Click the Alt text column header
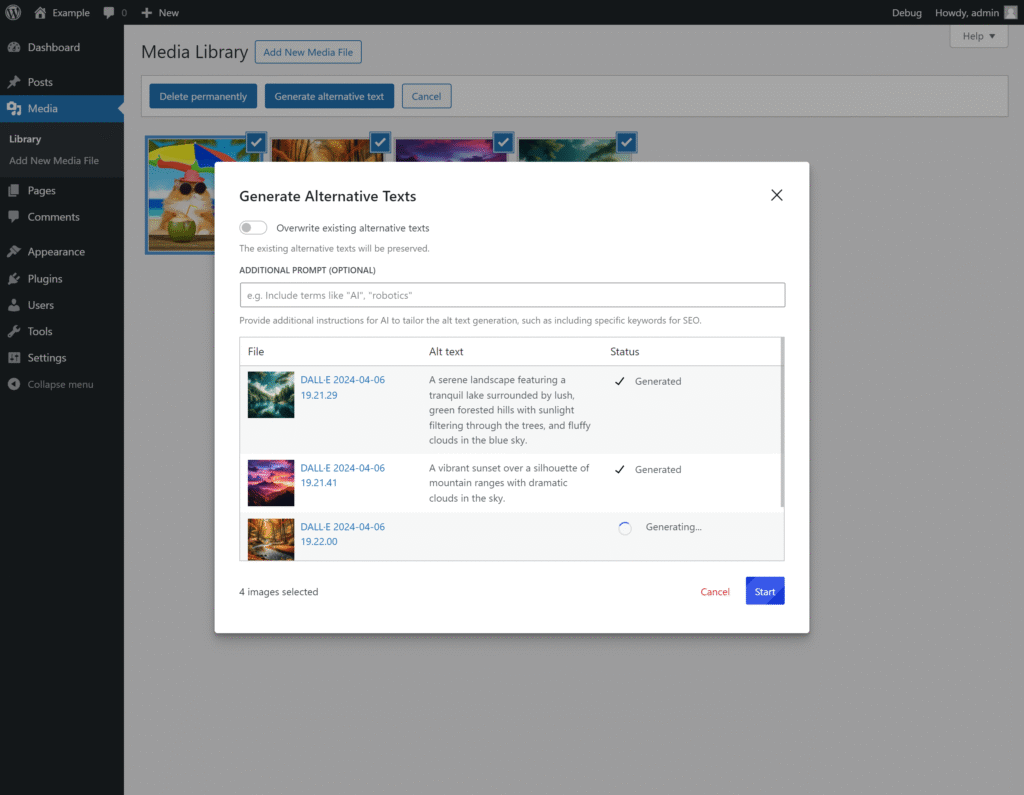The image size is (1024, 795). coord(446,351)
